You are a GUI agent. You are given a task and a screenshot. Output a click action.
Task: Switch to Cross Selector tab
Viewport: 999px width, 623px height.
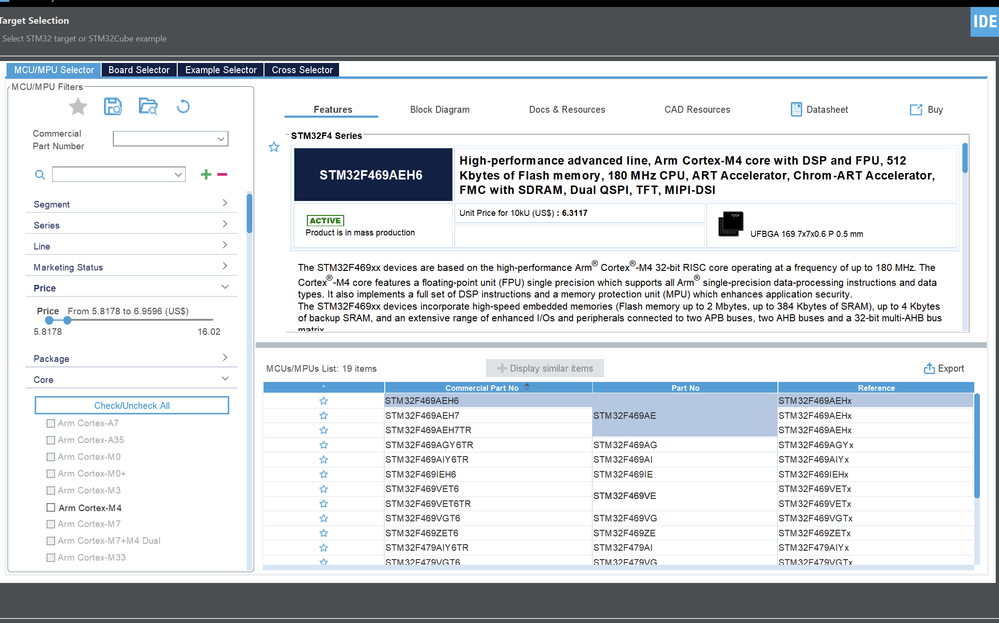(302, 69)
